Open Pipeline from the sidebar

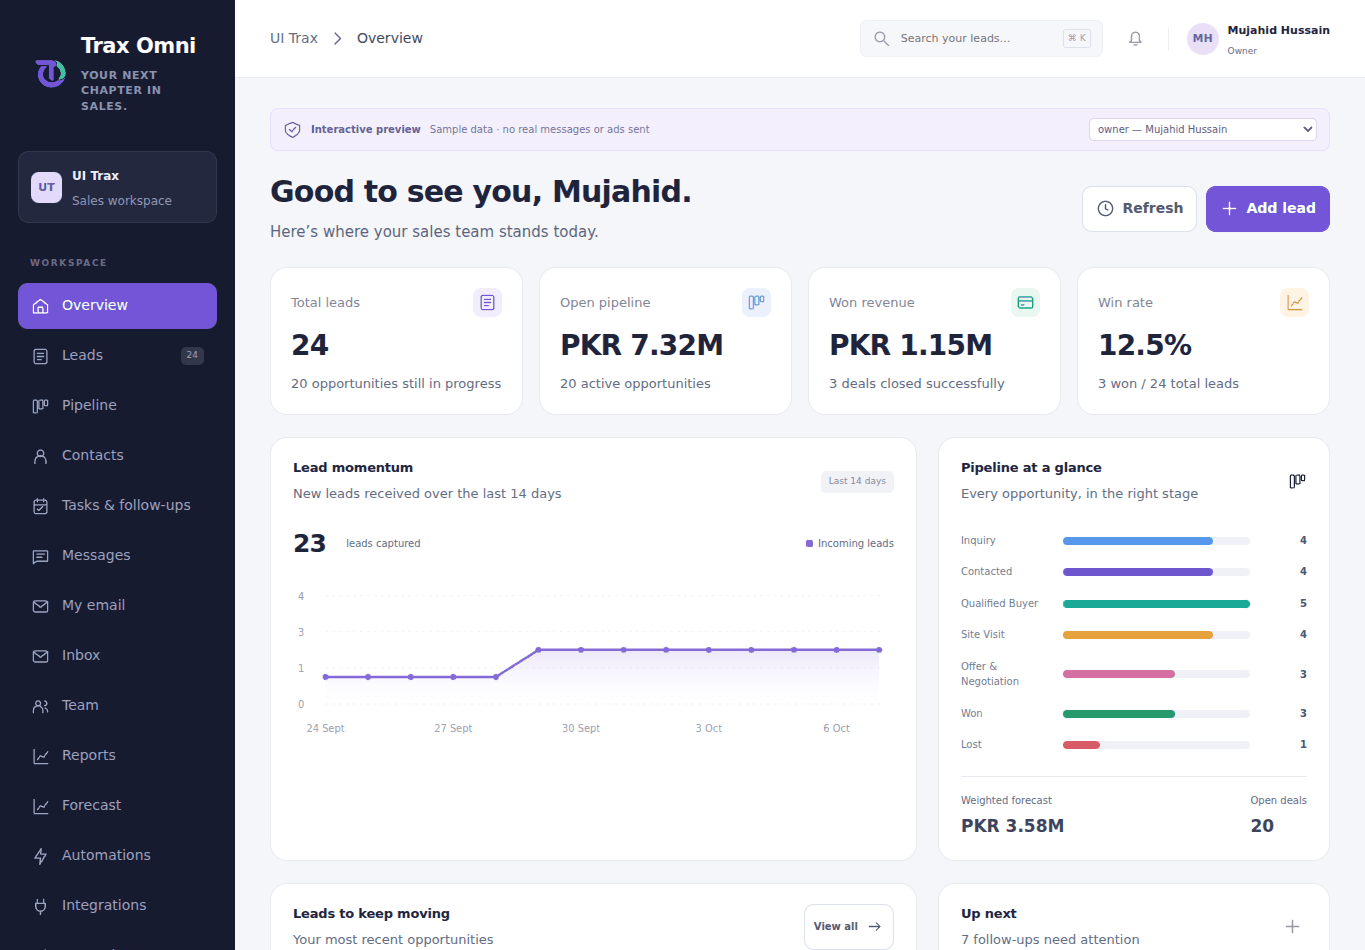click(117, 406)
